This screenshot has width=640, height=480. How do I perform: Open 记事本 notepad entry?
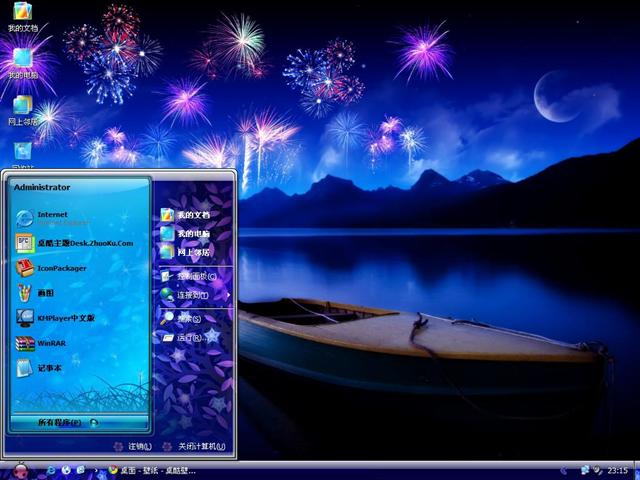[39, 368]
